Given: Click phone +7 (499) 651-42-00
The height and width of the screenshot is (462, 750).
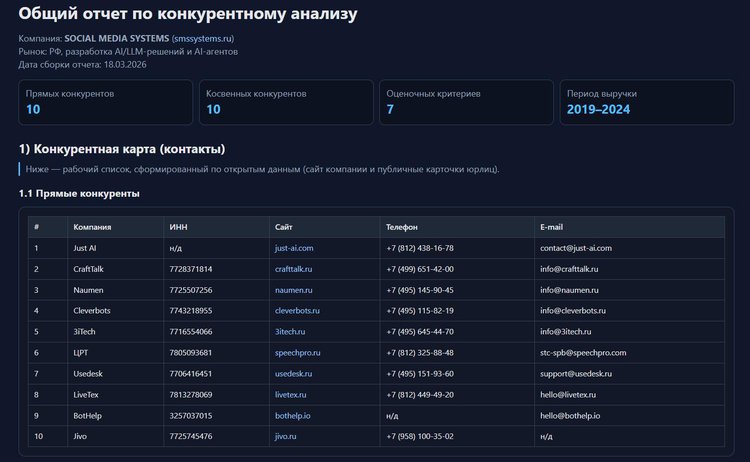Looking at the screenshot, I should 420,269.
